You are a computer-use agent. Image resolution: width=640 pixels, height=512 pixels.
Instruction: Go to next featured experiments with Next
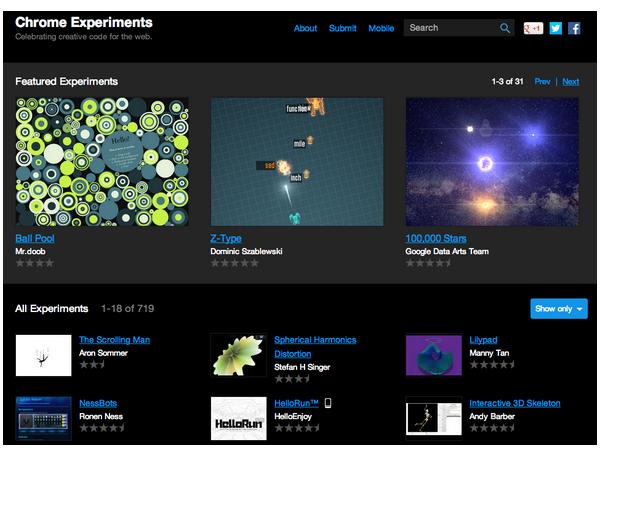[571, 82]
